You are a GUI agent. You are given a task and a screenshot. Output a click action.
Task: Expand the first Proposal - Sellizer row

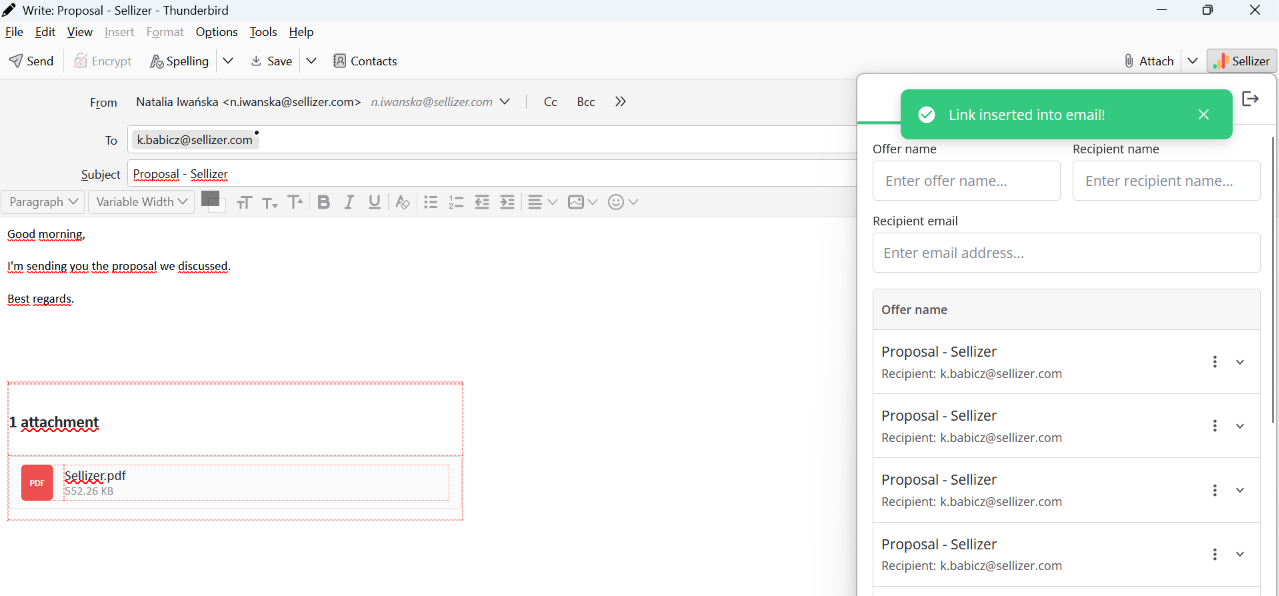tap(1240, 362)
